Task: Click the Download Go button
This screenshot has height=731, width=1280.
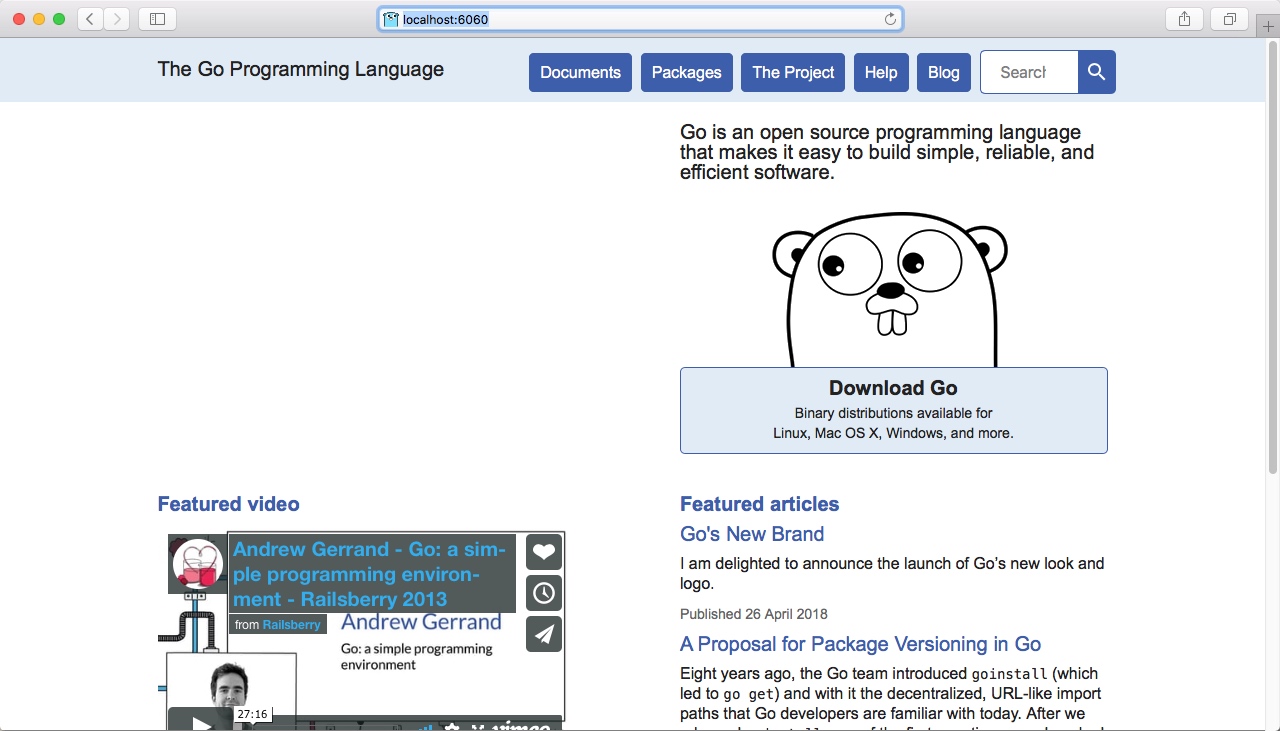Action: pyautogui.click(x=893, y=410)
